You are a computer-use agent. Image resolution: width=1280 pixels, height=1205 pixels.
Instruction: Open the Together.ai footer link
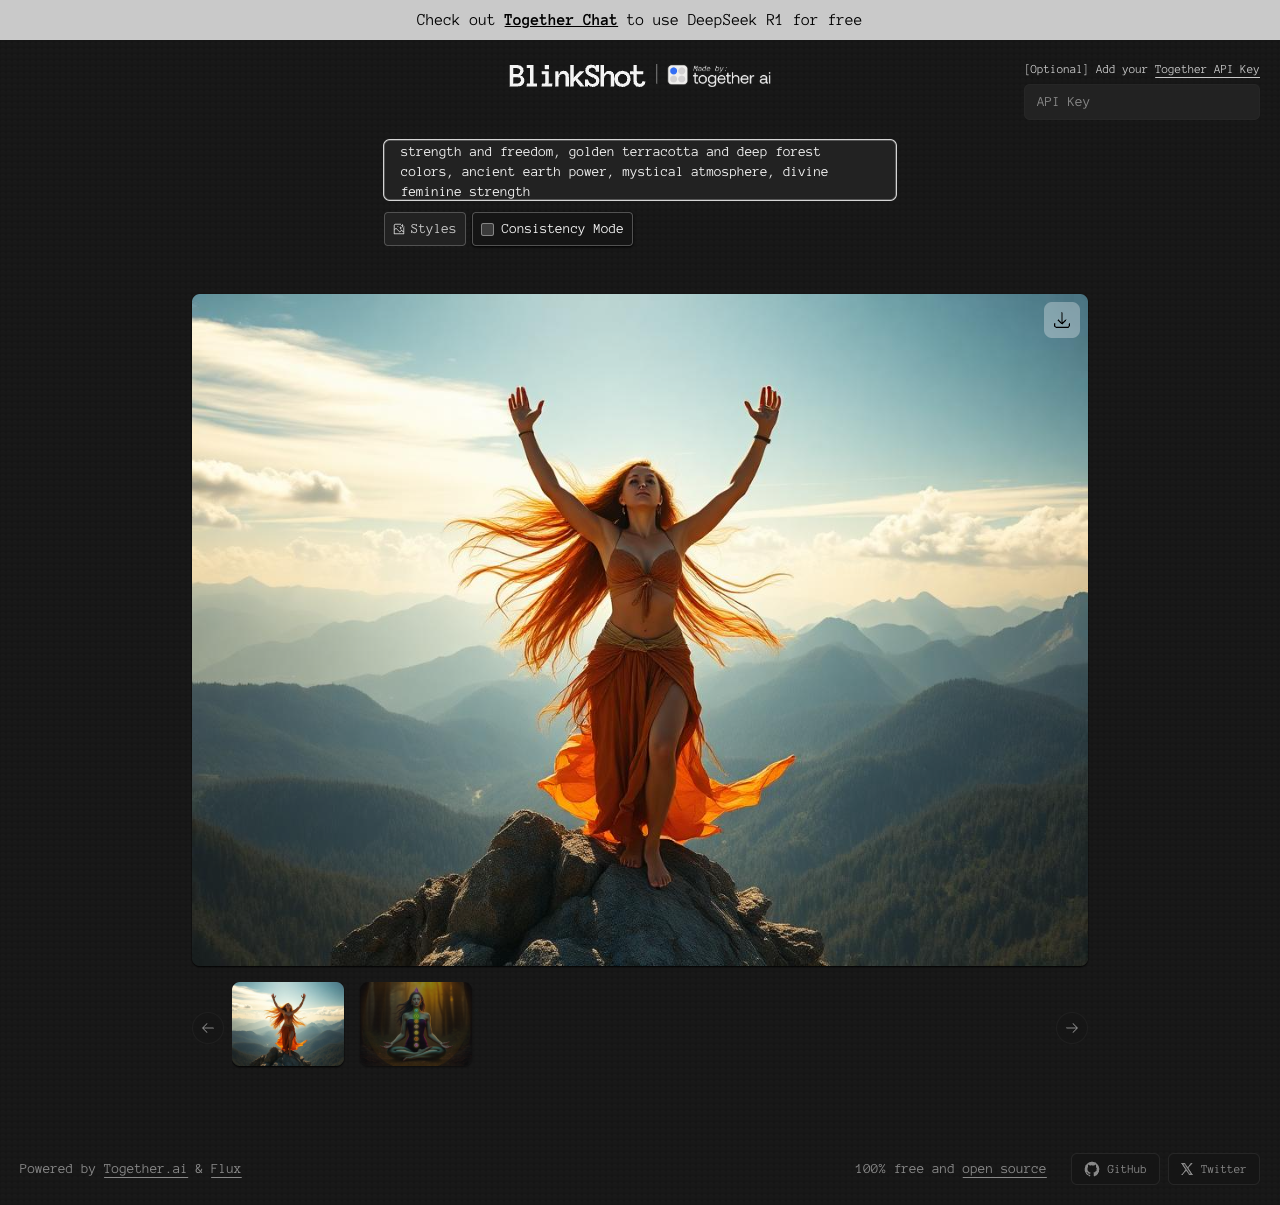pos(145,1169)
